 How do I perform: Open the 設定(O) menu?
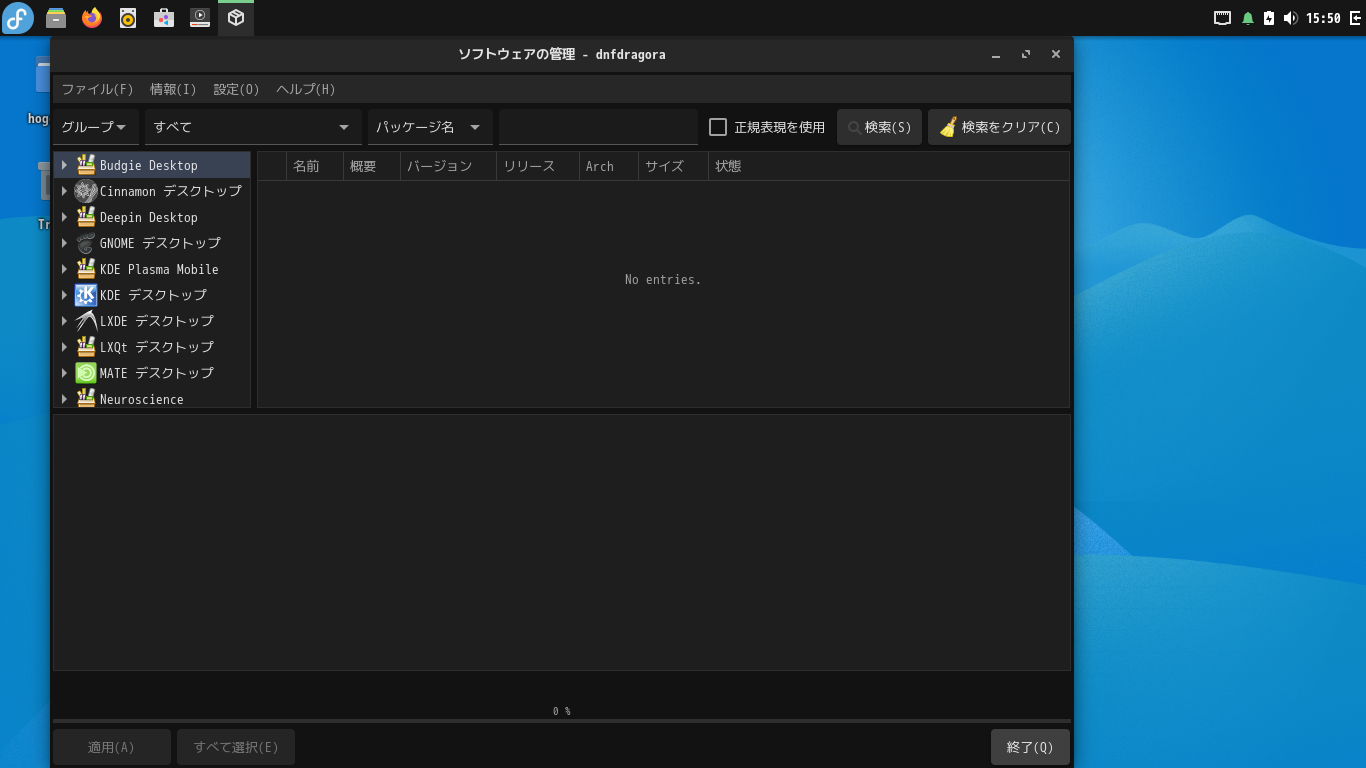pyautogui.click(x=236, y=89)
